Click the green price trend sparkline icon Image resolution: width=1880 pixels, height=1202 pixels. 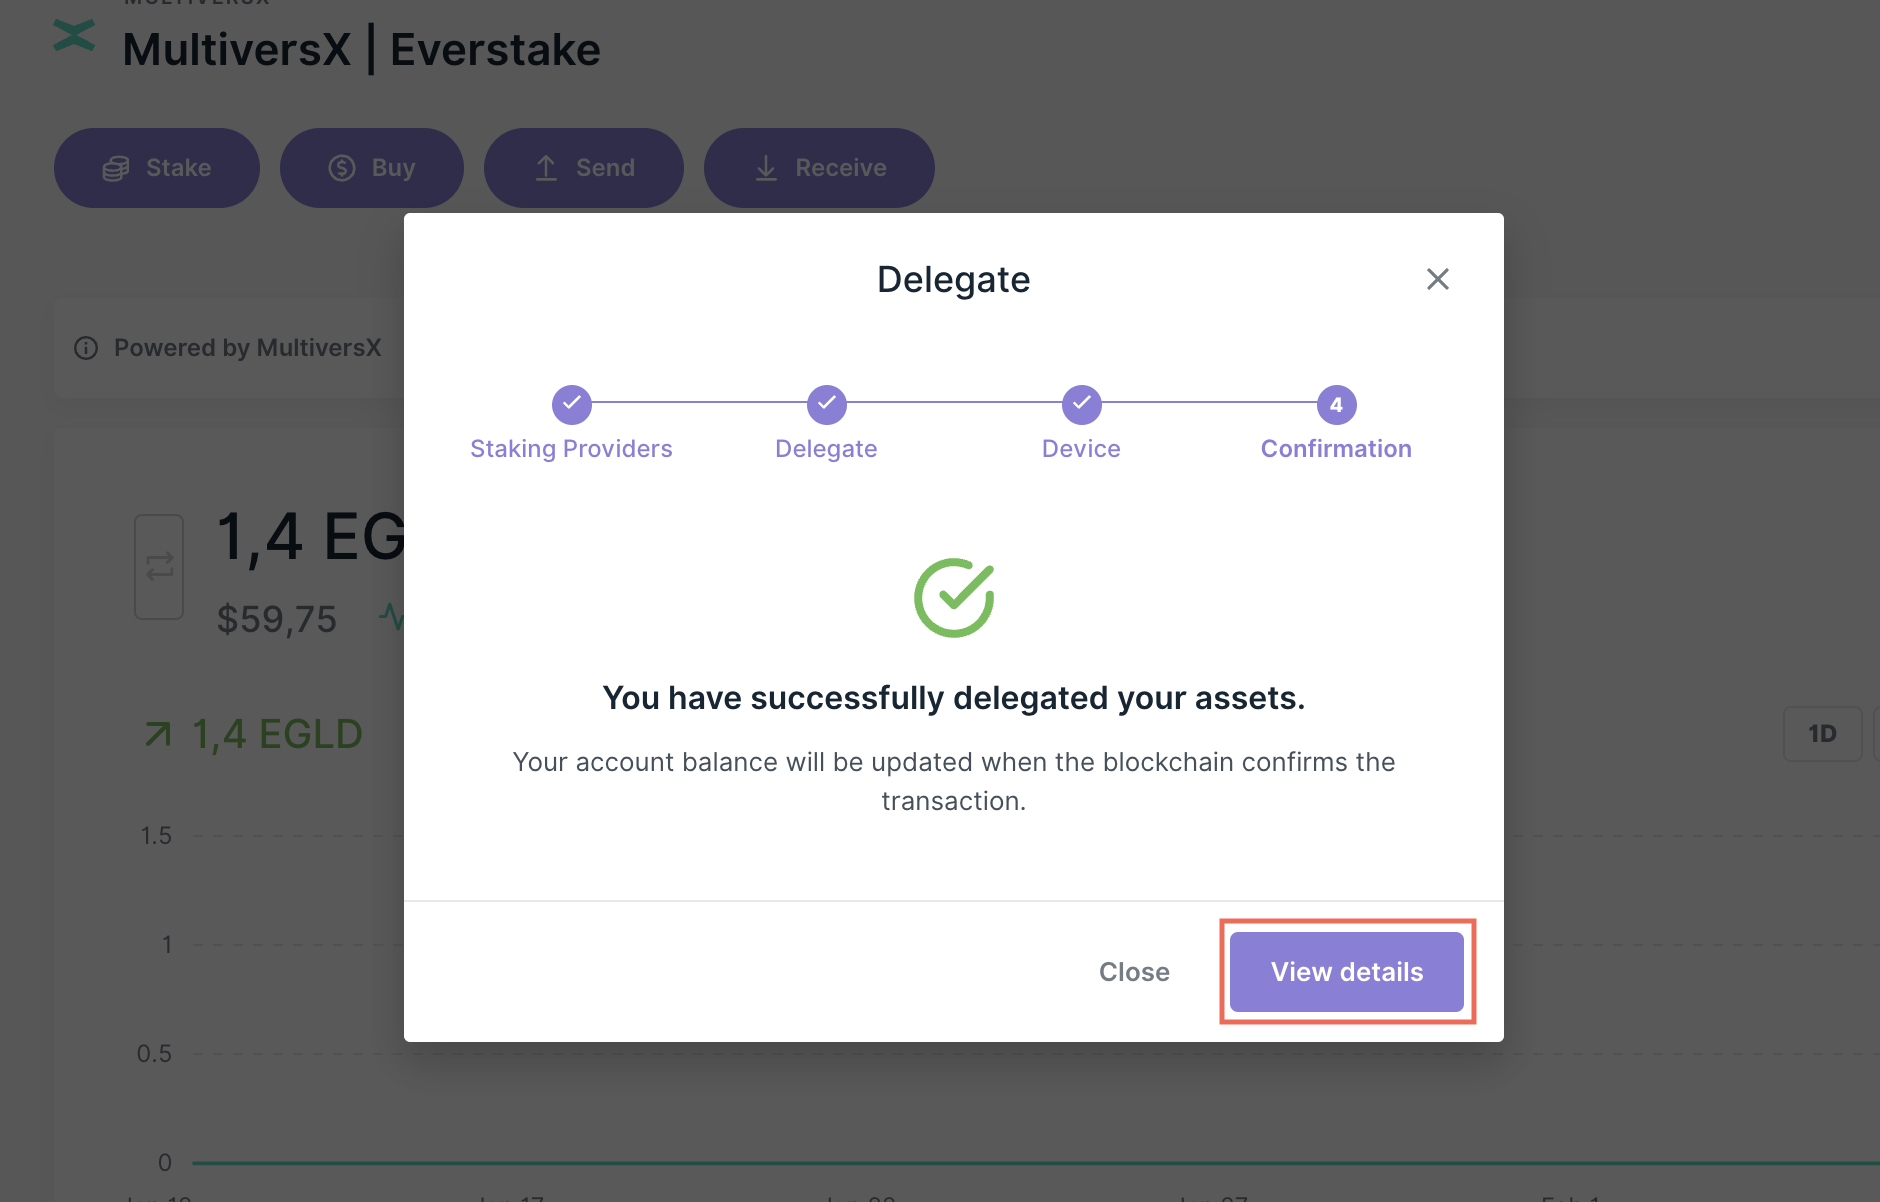point(394,617)
